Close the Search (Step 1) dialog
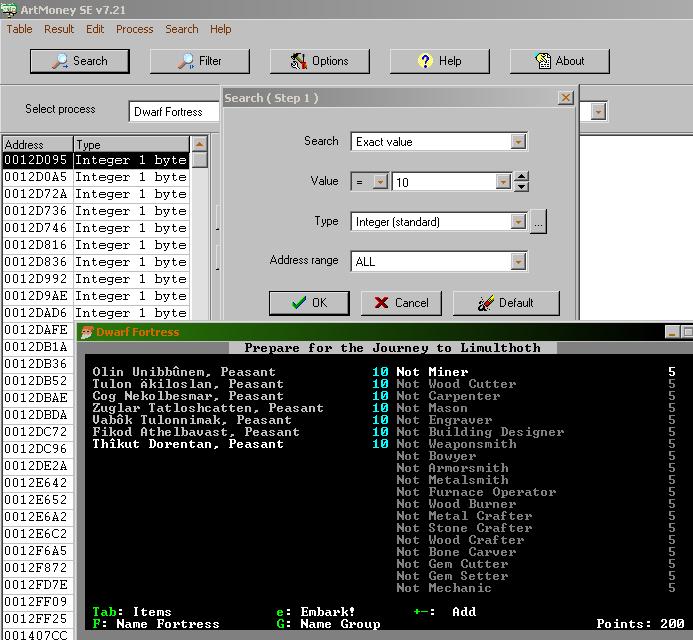The image size is (693, 640). [566, 98]
